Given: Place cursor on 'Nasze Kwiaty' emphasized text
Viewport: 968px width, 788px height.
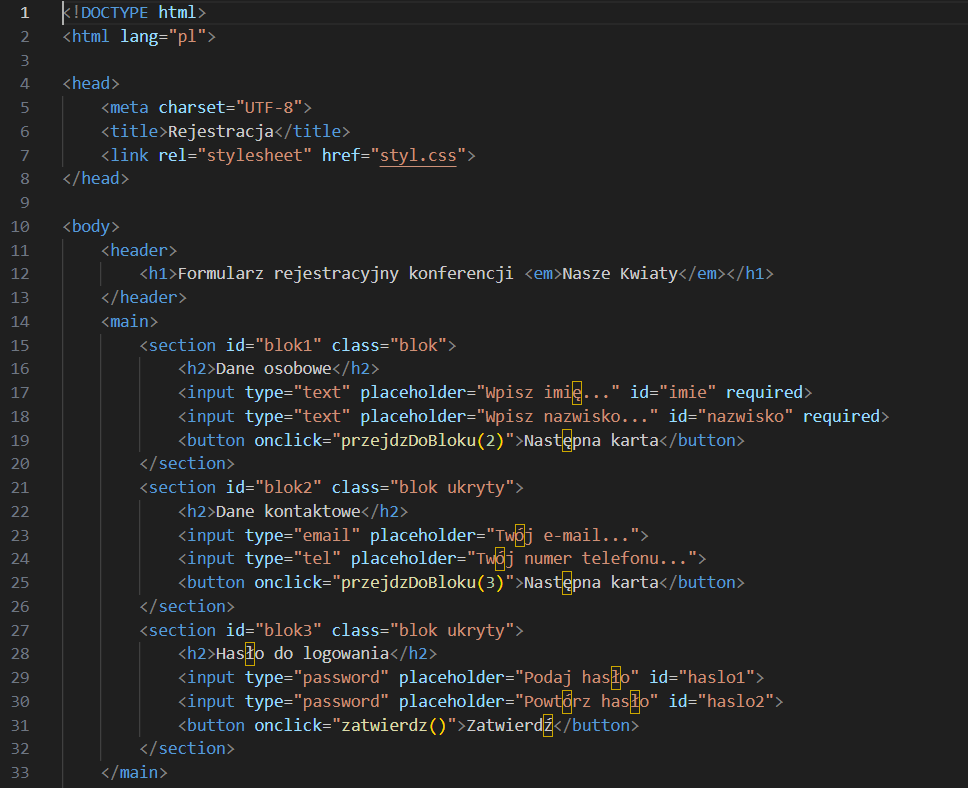Looking at the screenshot, I should point(620,274).
